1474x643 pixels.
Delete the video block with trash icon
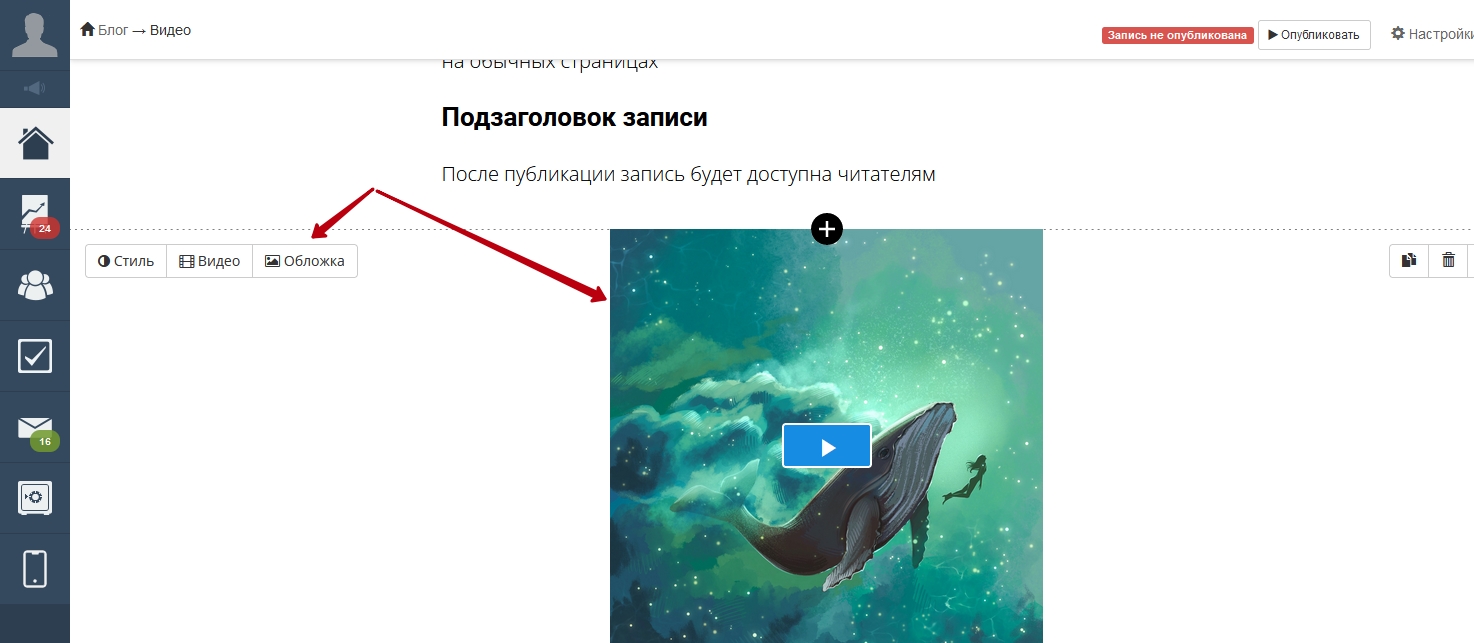point(1448,261)
